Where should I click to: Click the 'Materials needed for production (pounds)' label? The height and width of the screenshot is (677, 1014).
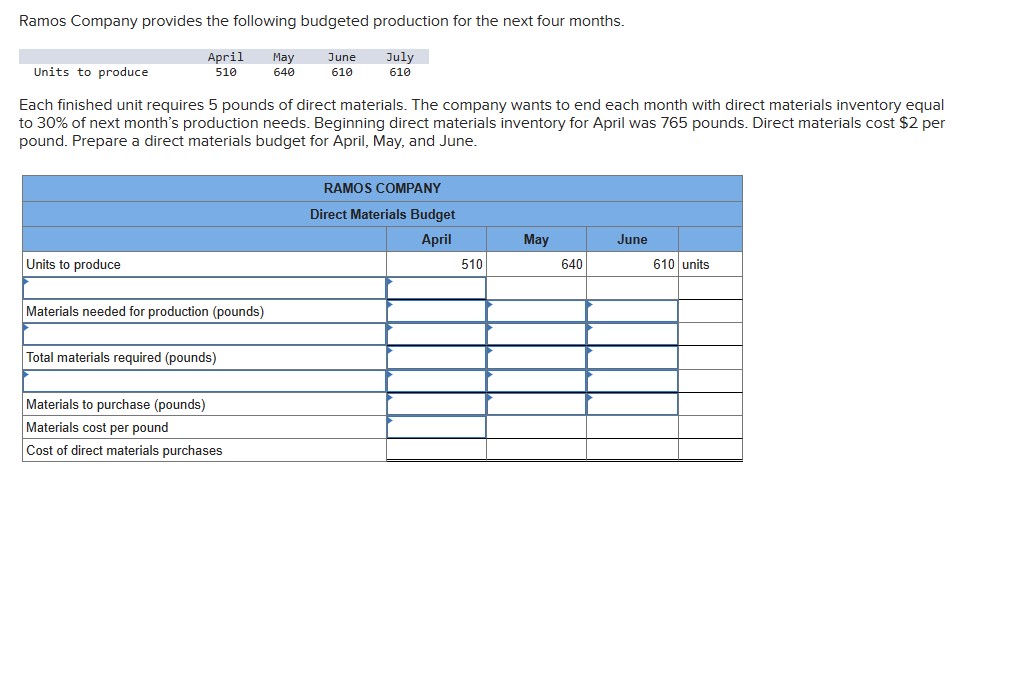[145, 312]
